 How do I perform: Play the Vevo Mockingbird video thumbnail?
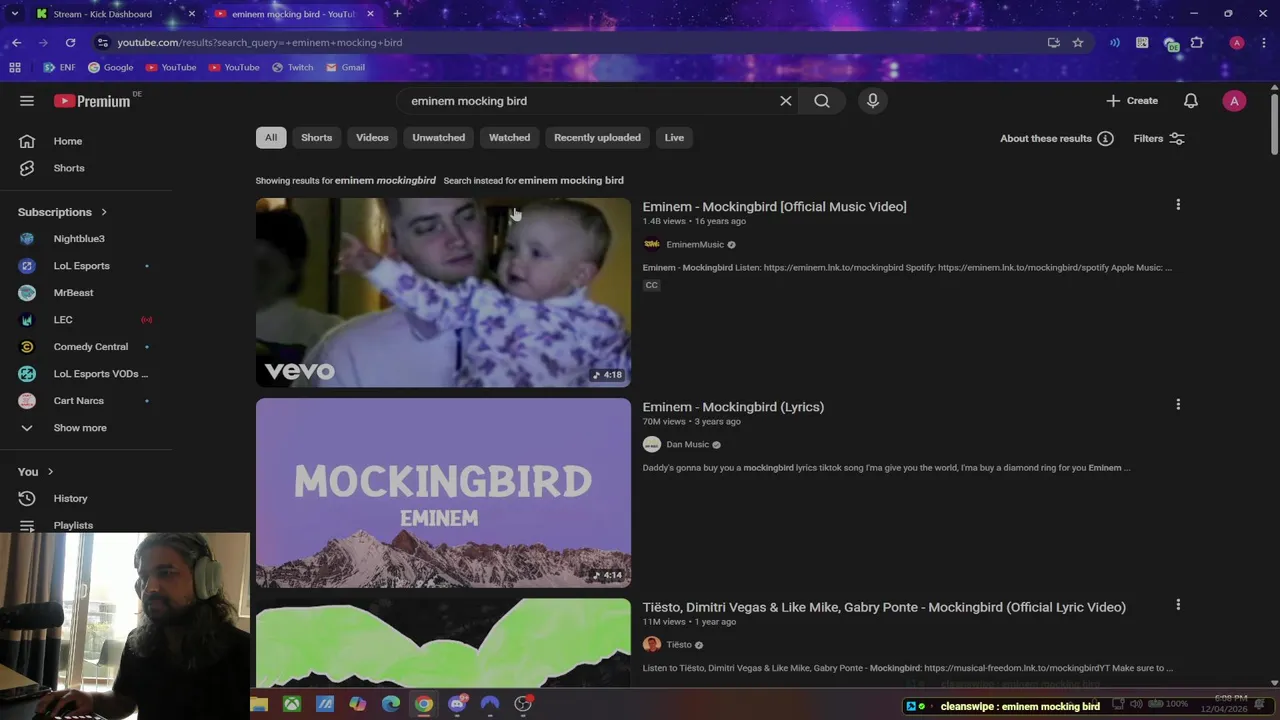click(443, 292)
